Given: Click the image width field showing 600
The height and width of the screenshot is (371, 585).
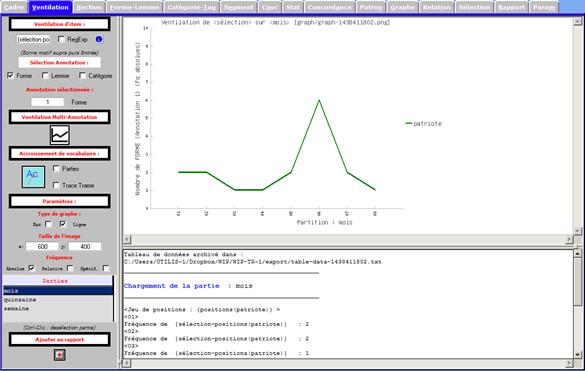Looking at the screenshot, I should (x=42, y=246).
